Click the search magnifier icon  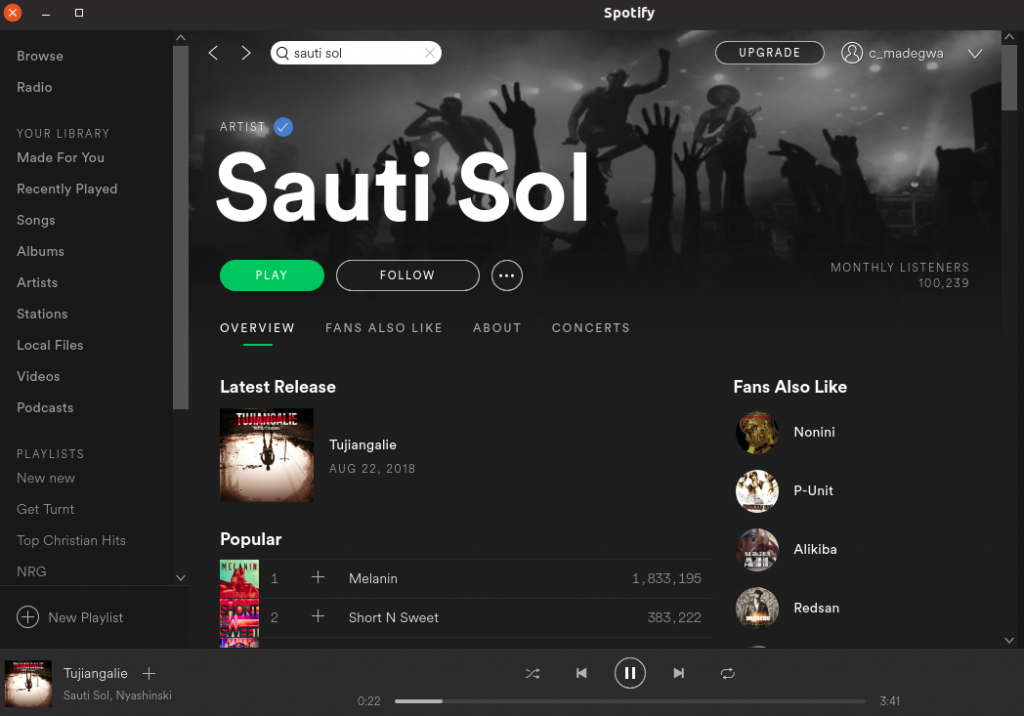point(282,53)
